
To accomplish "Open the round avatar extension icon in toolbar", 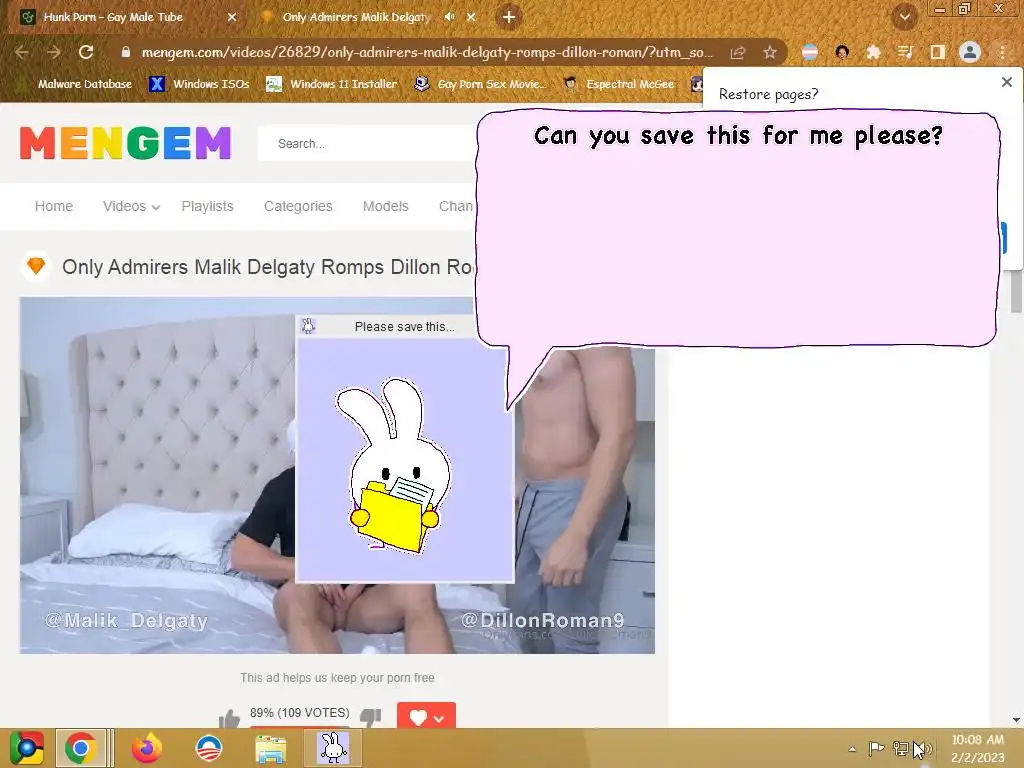I will [842, 52].
